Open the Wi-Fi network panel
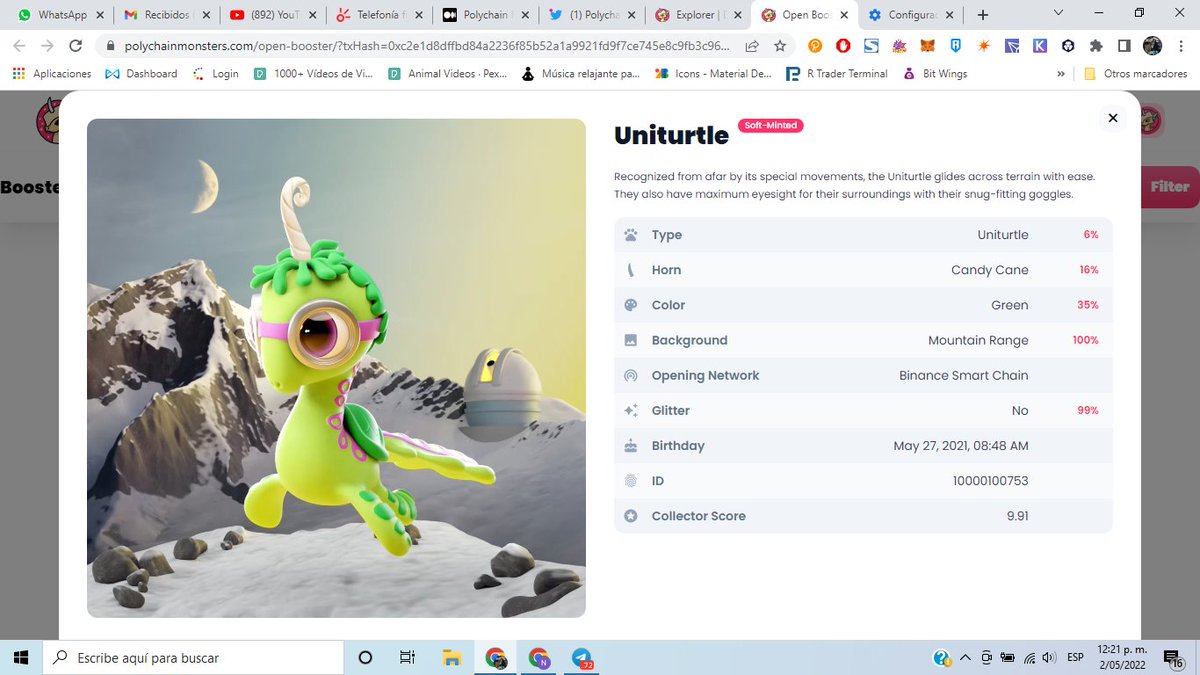This screenshot has height=675, width=1200. click(1030, 658)
